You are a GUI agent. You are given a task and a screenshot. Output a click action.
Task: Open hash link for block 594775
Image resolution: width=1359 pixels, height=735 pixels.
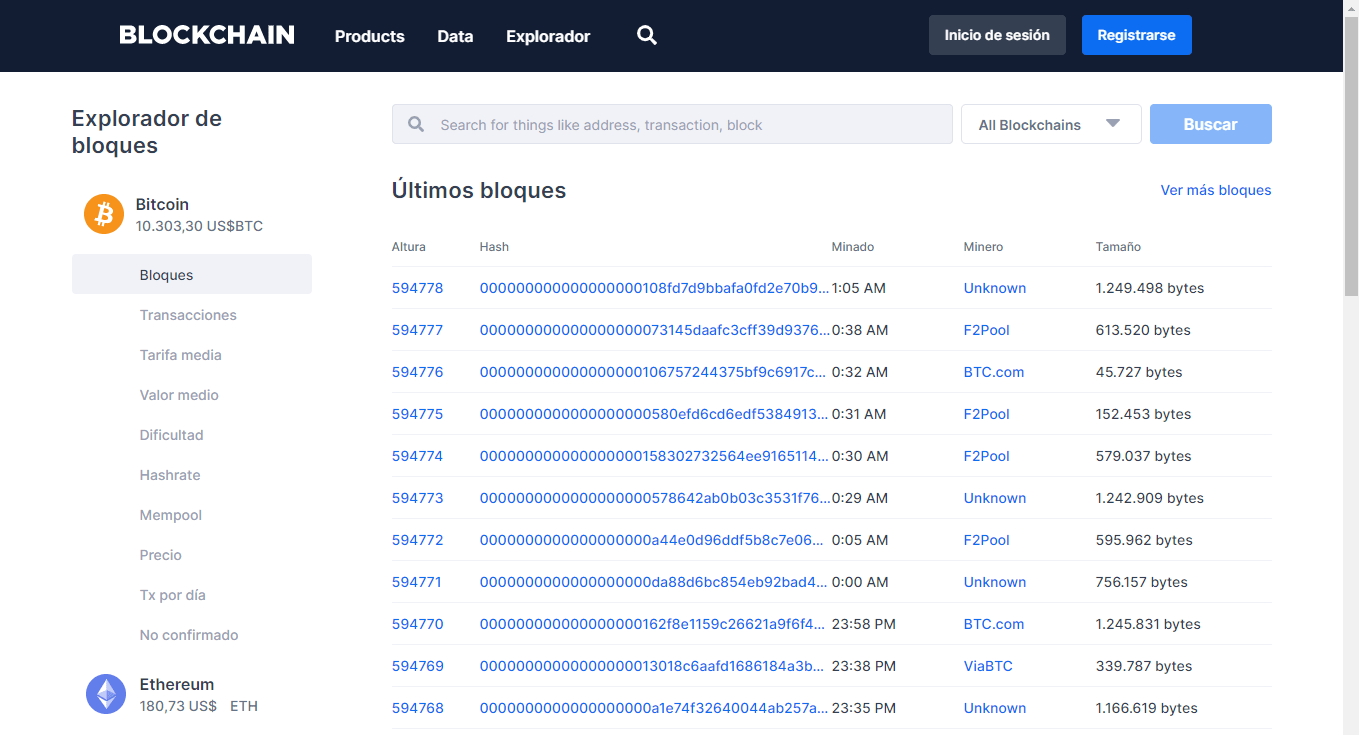point(654,414)
